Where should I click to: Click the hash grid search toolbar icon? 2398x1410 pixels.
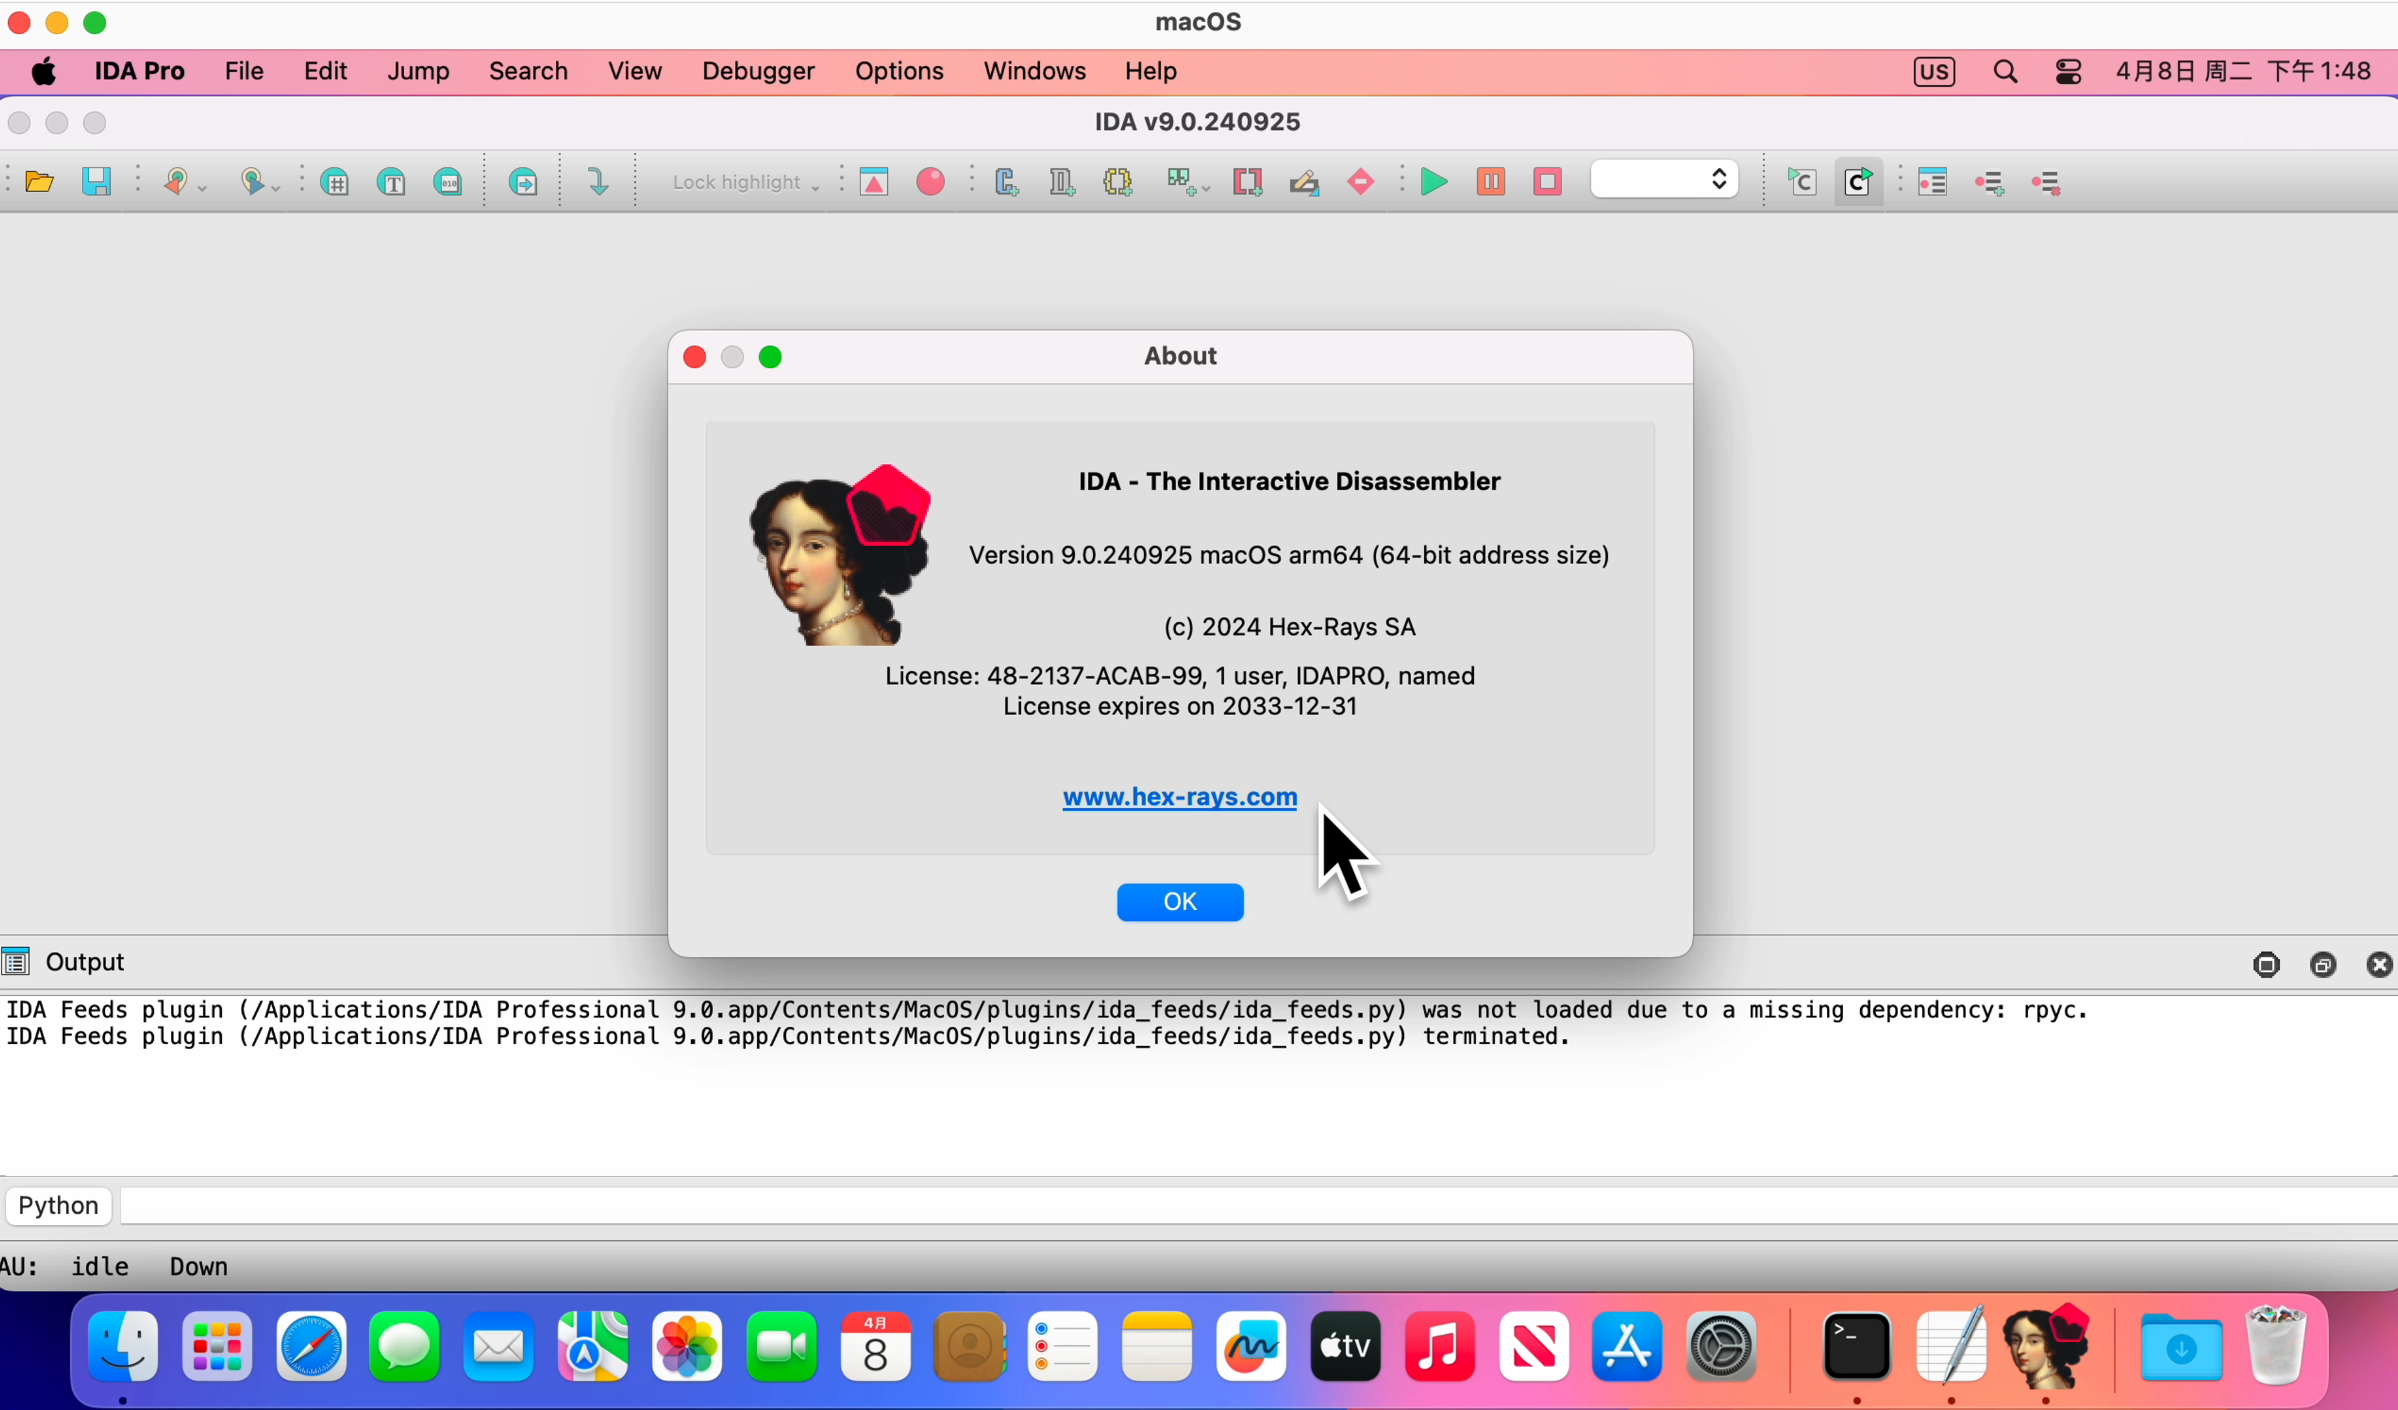335,182
